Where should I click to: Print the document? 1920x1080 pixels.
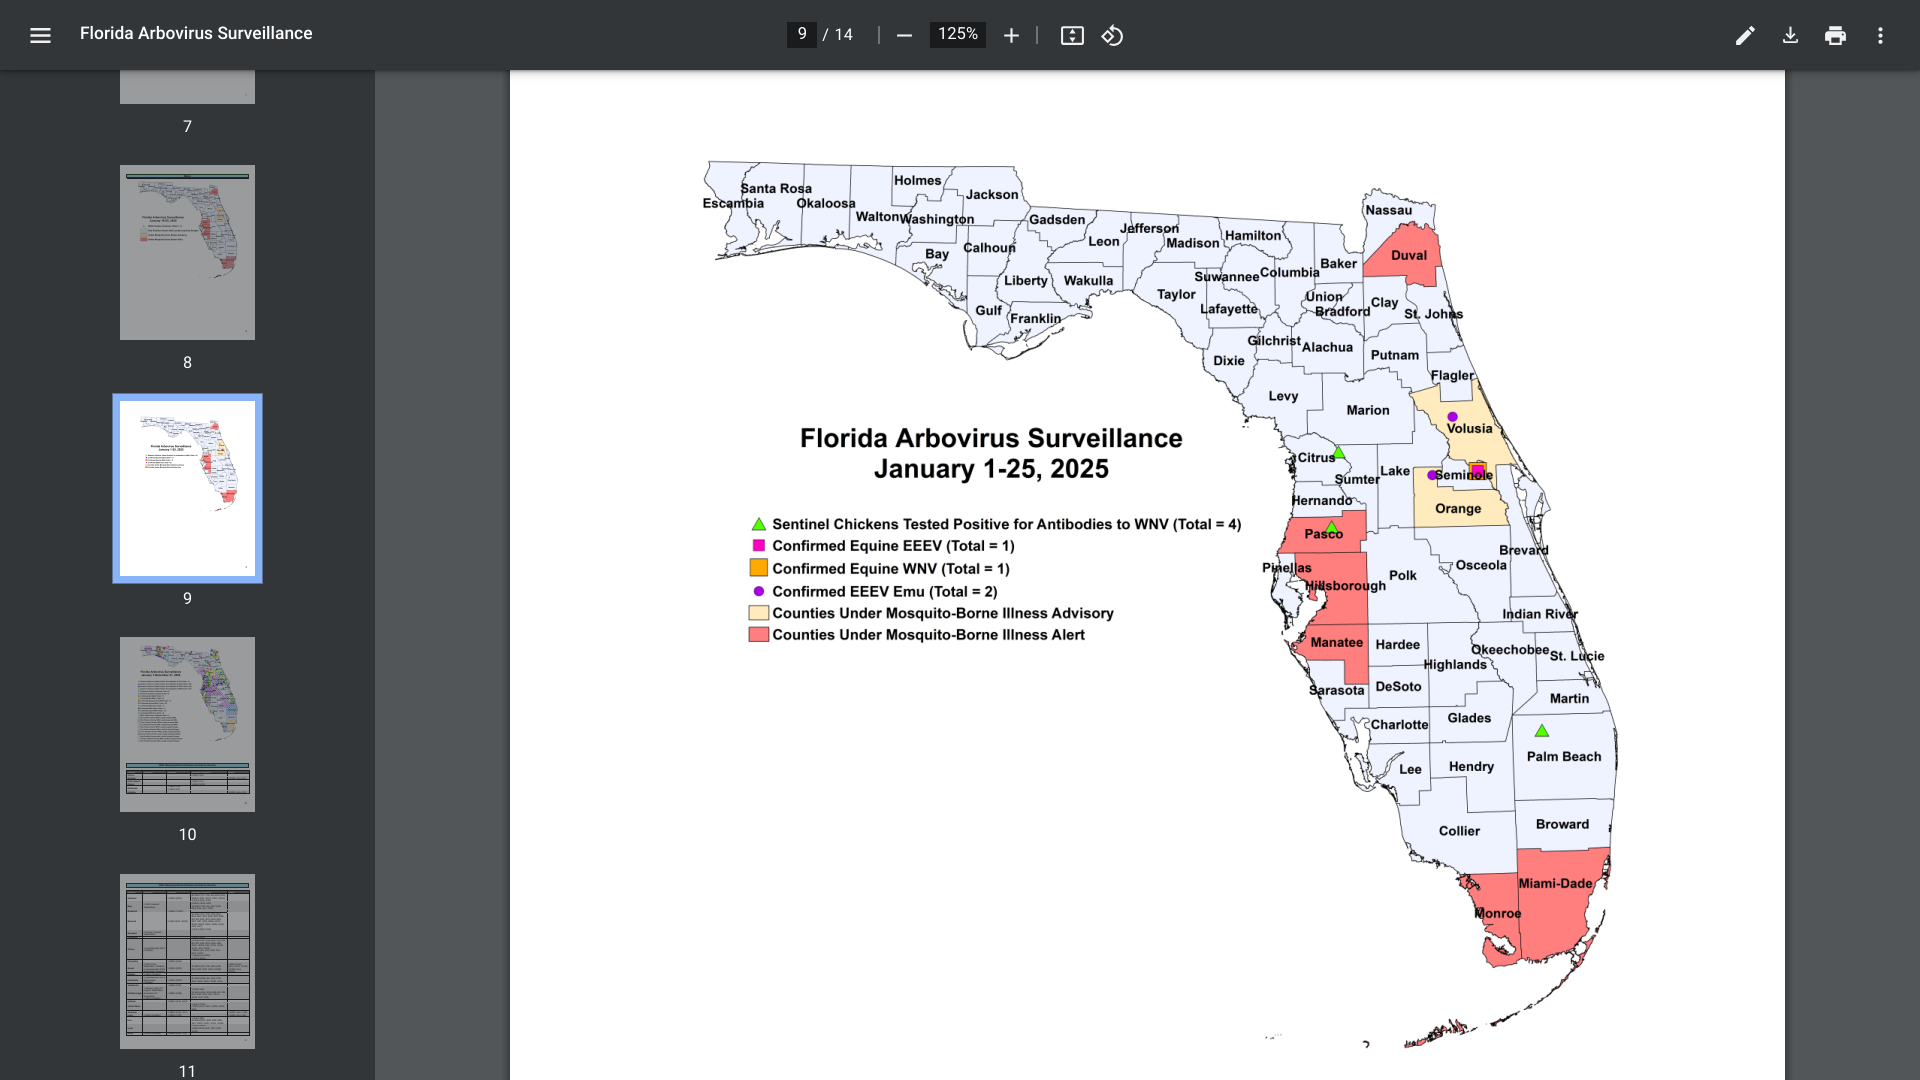1835,36
